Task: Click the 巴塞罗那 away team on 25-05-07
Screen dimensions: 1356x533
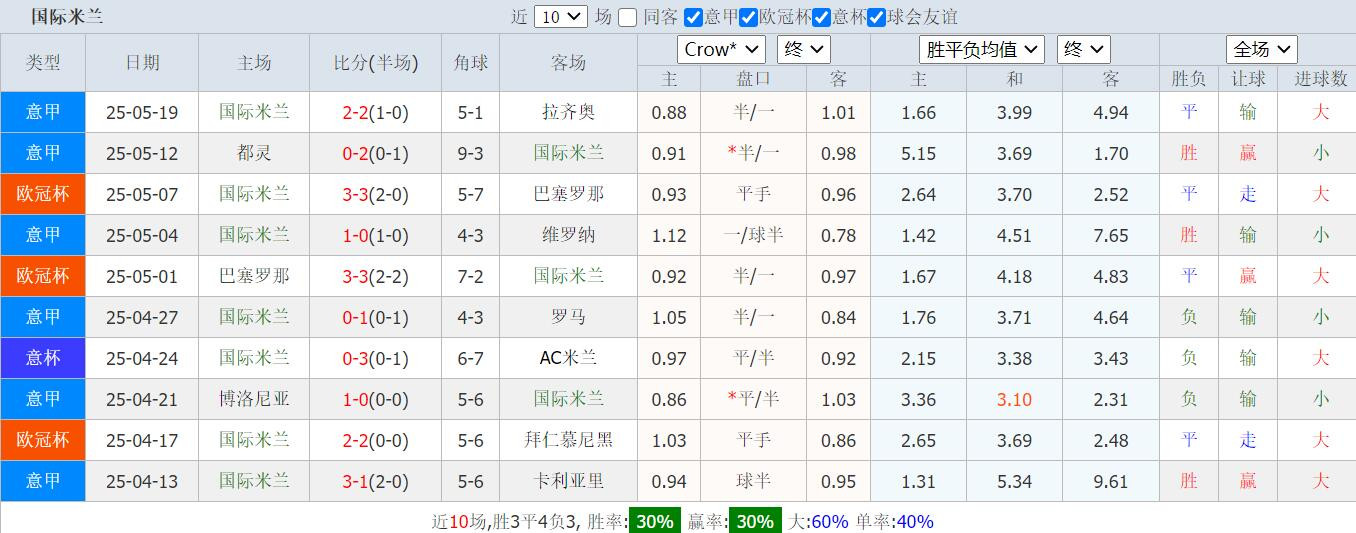Action: (x=569, y=194)
